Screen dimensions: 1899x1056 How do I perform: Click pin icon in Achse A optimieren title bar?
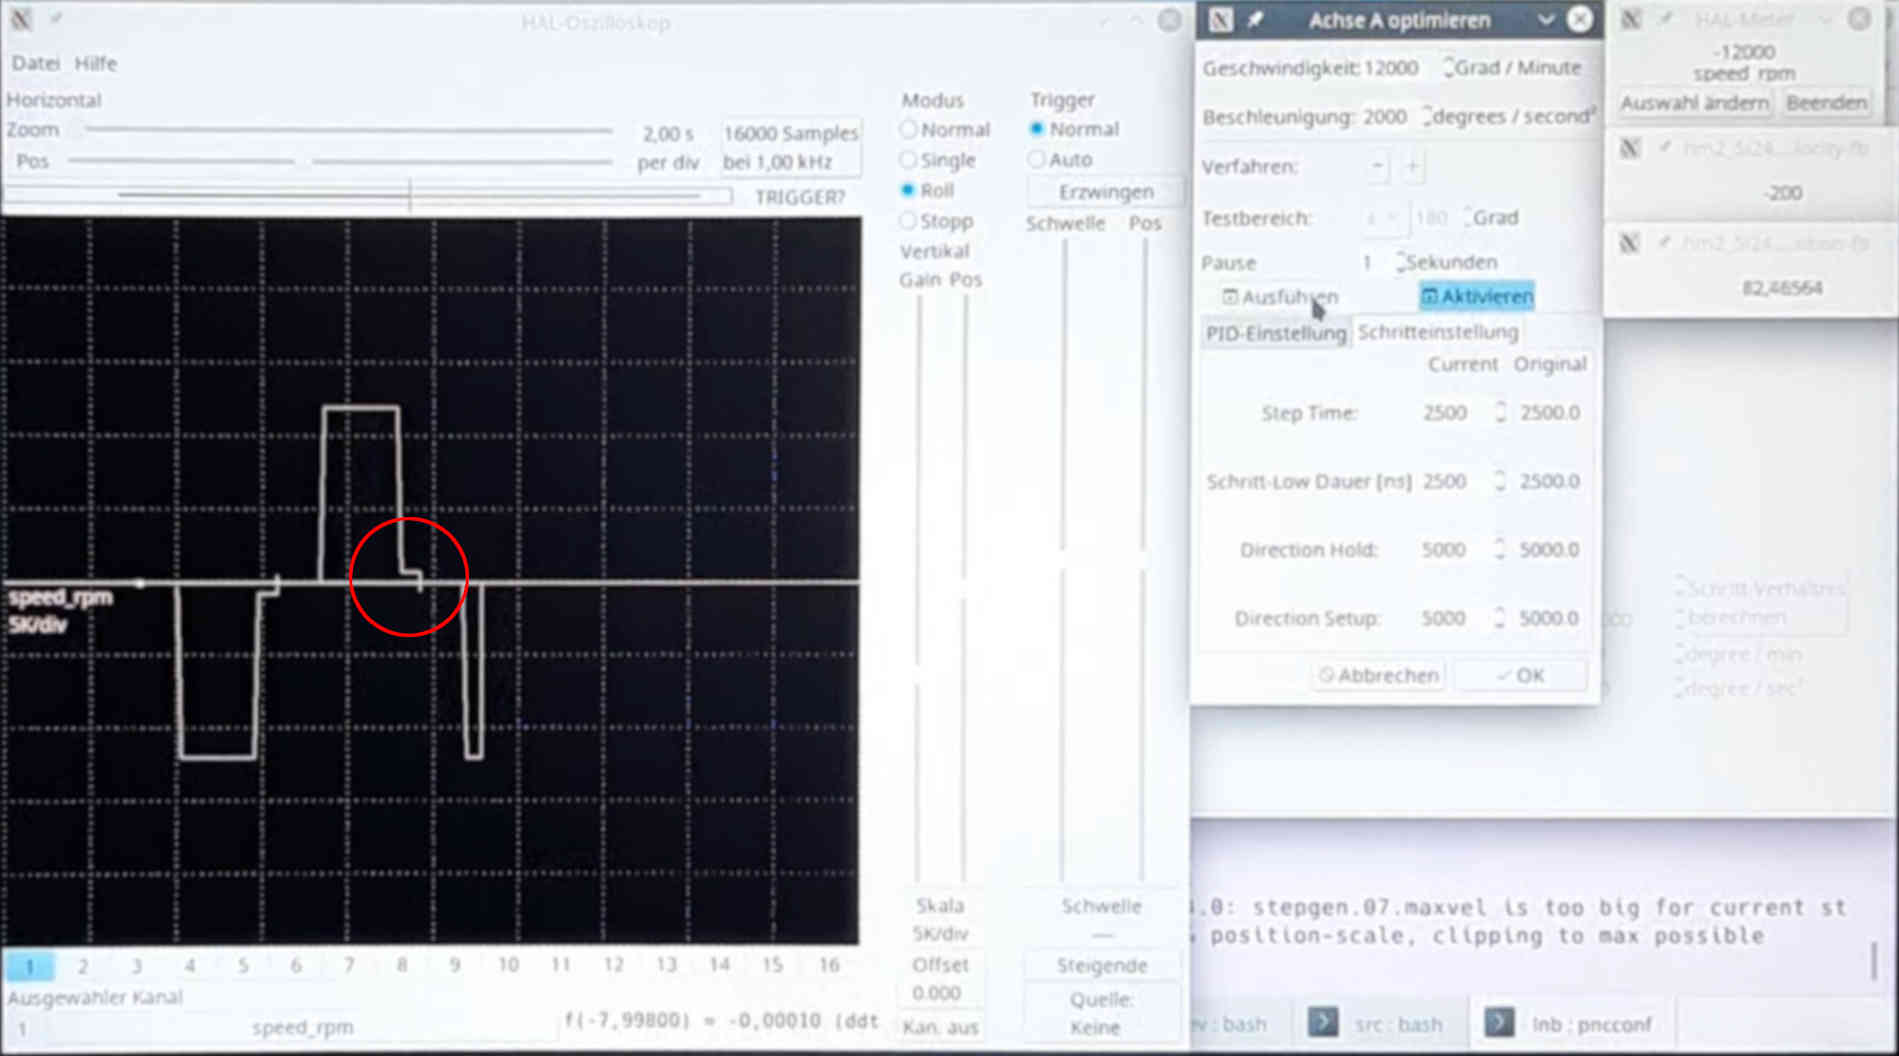pos(1256,20)
